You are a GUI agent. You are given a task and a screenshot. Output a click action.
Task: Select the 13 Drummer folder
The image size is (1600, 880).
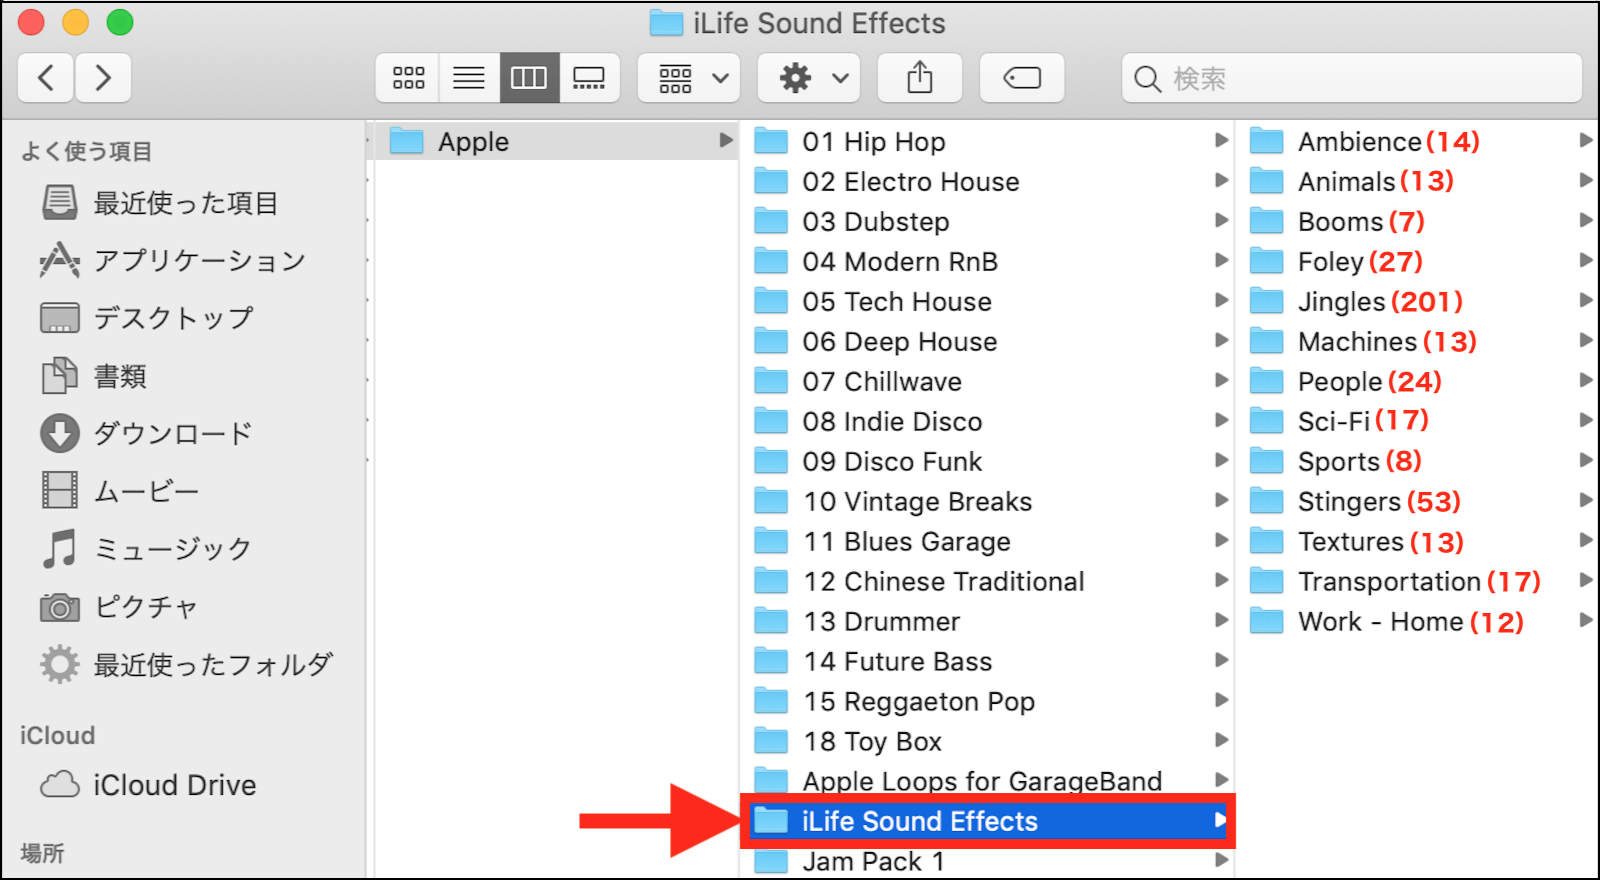[987, 621]
